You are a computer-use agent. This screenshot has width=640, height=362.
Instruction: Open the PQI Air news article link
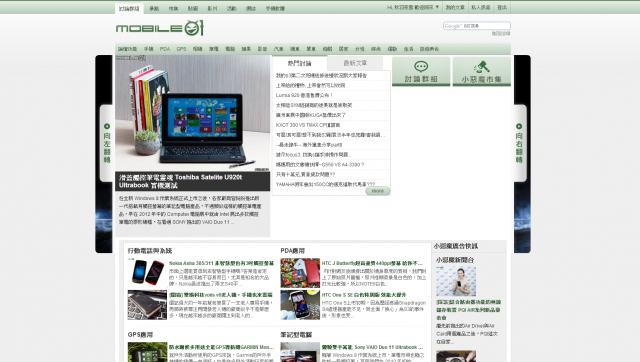tap(468, 310)
